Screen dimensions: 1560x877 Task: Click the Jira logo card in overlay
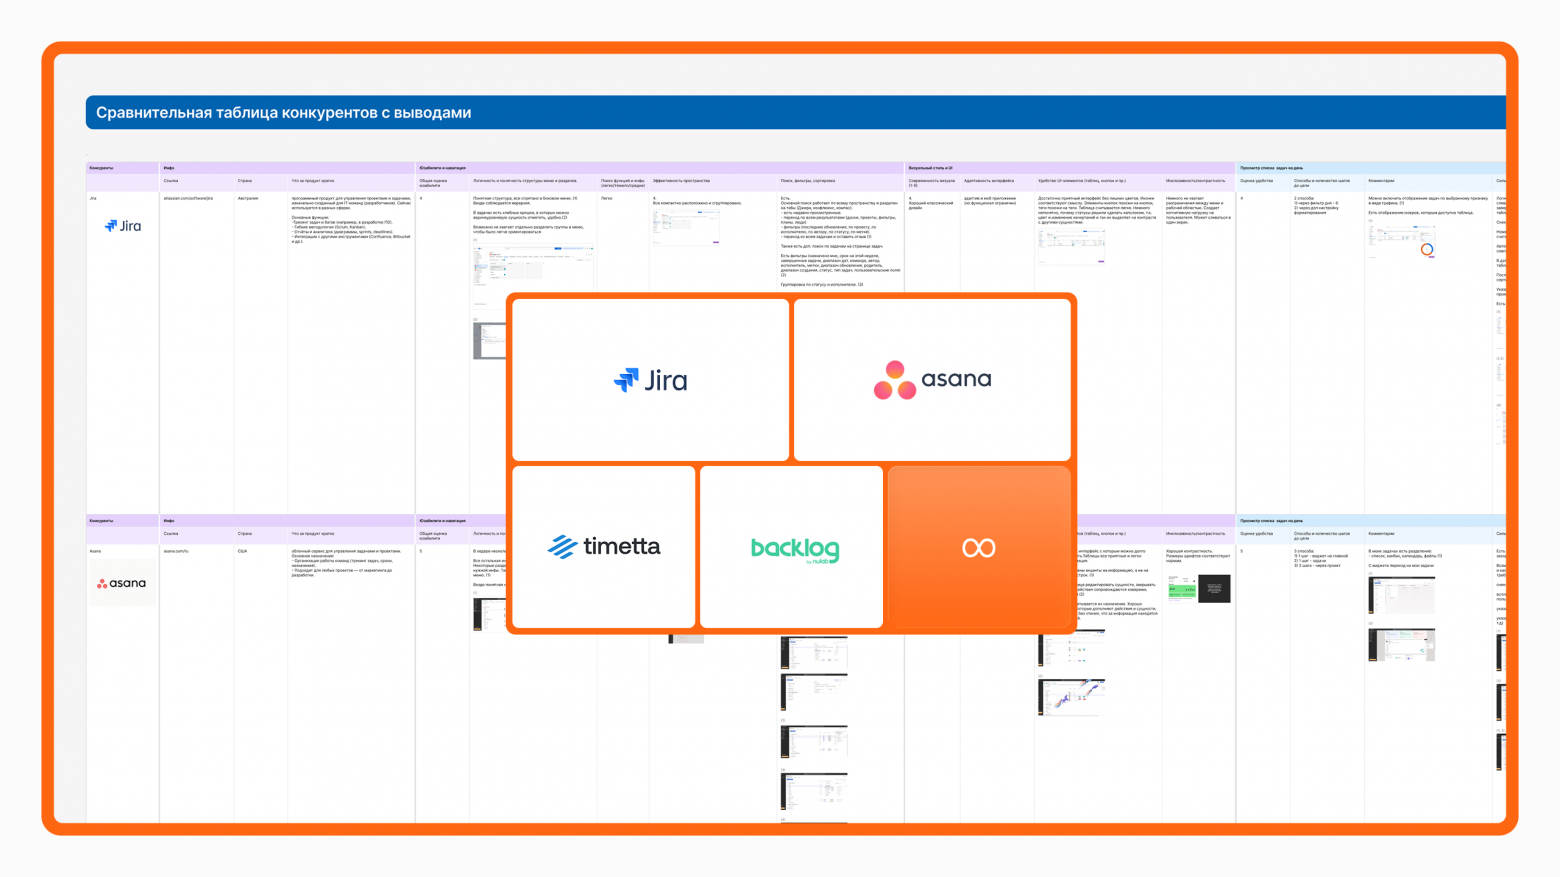[x=651, y=380]
